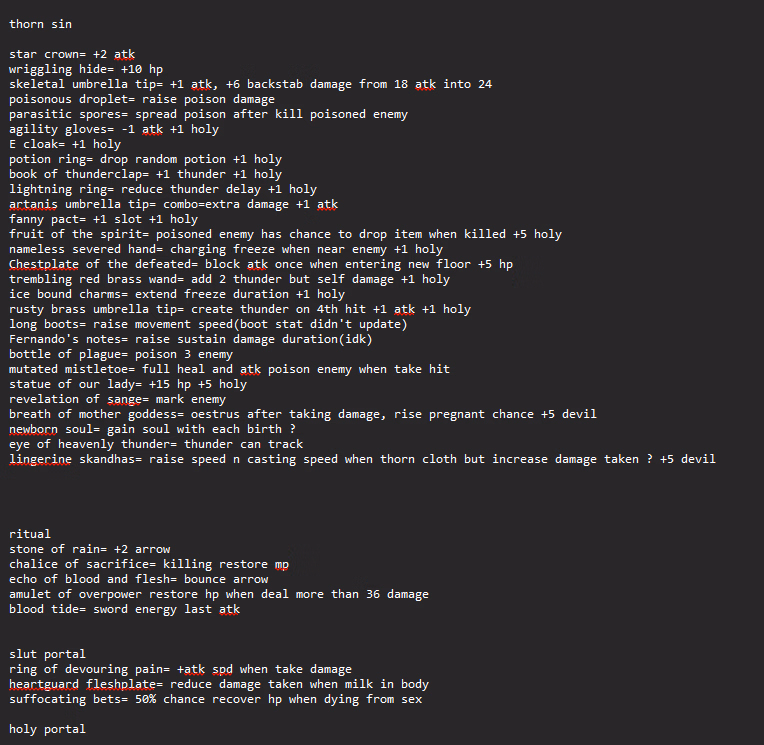Click the underlined 'mp' in chalice line
764x745 pixels.
click(282, 564)
